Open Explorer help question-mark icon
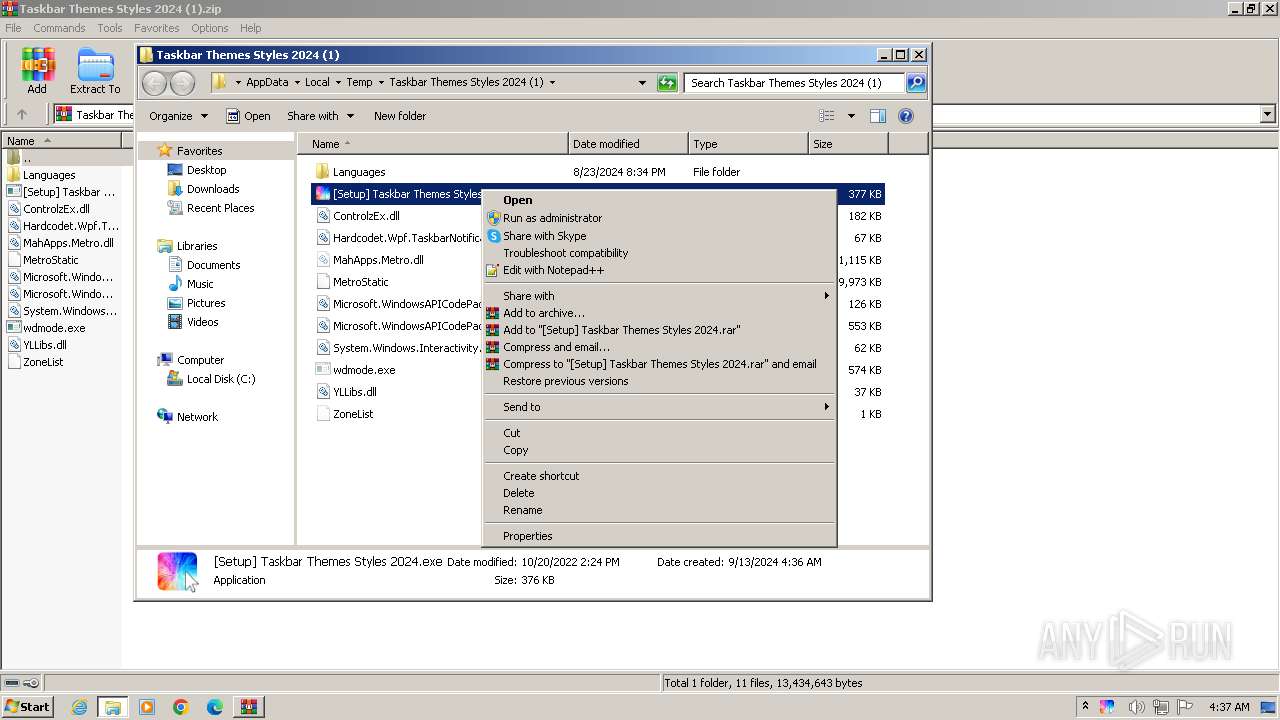Viewport: 1280px width, 720px height. (x=906, y=116)
